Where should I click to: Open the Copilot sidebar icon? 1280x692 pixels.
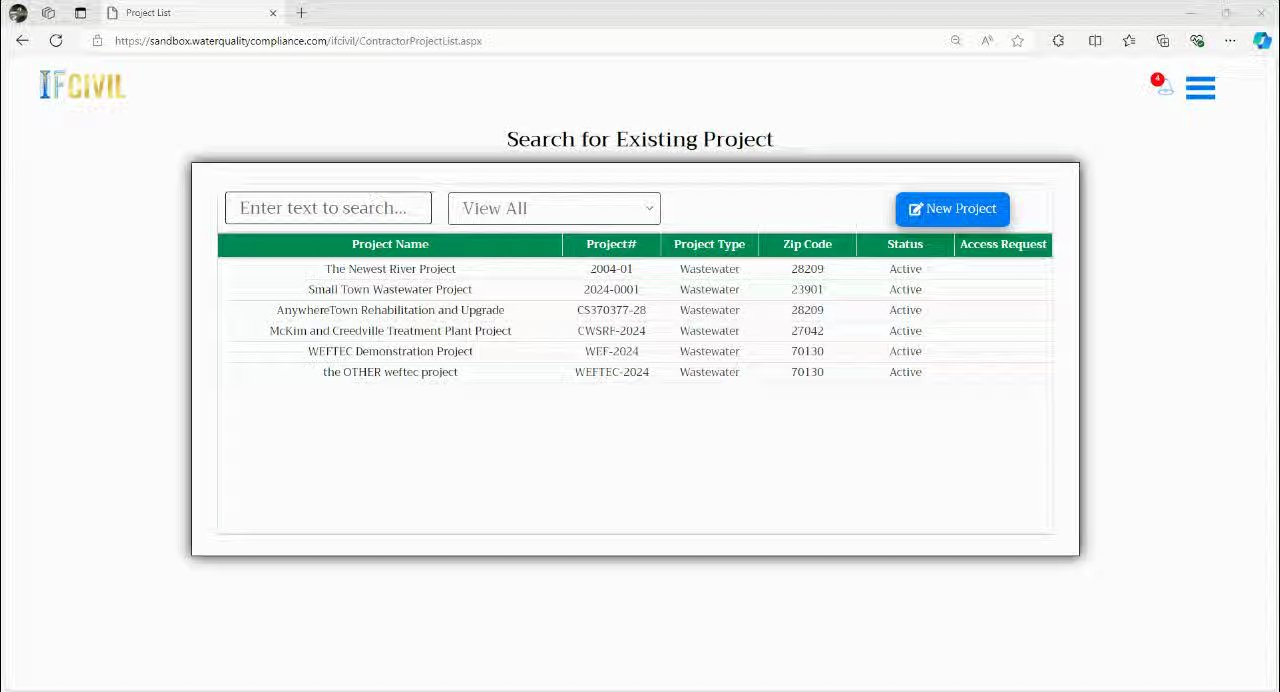(1262, 41)
